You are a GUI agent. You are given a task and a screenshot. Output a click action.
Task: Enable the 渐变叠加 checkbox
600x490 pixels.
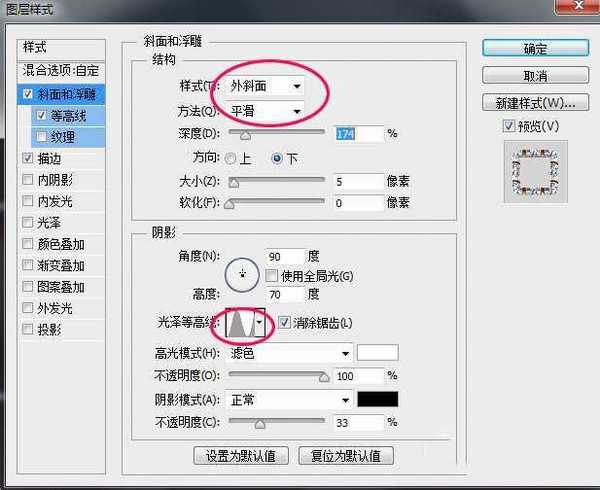(28, 265)
